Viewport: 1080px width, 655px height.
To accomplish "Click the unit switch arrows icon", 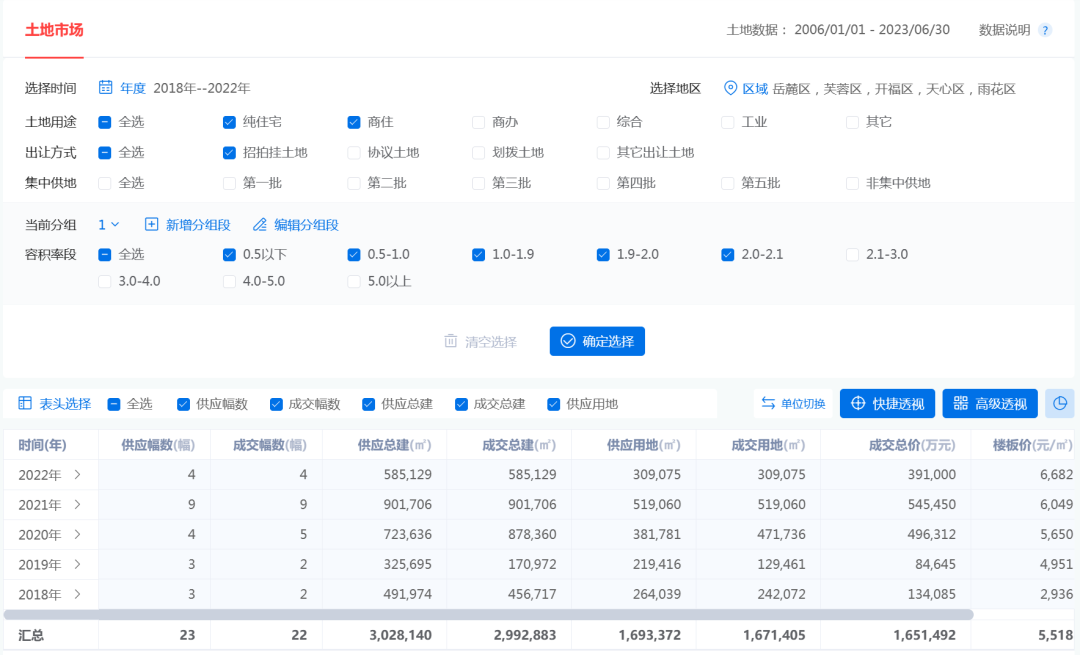I will [x=768, y=404].
